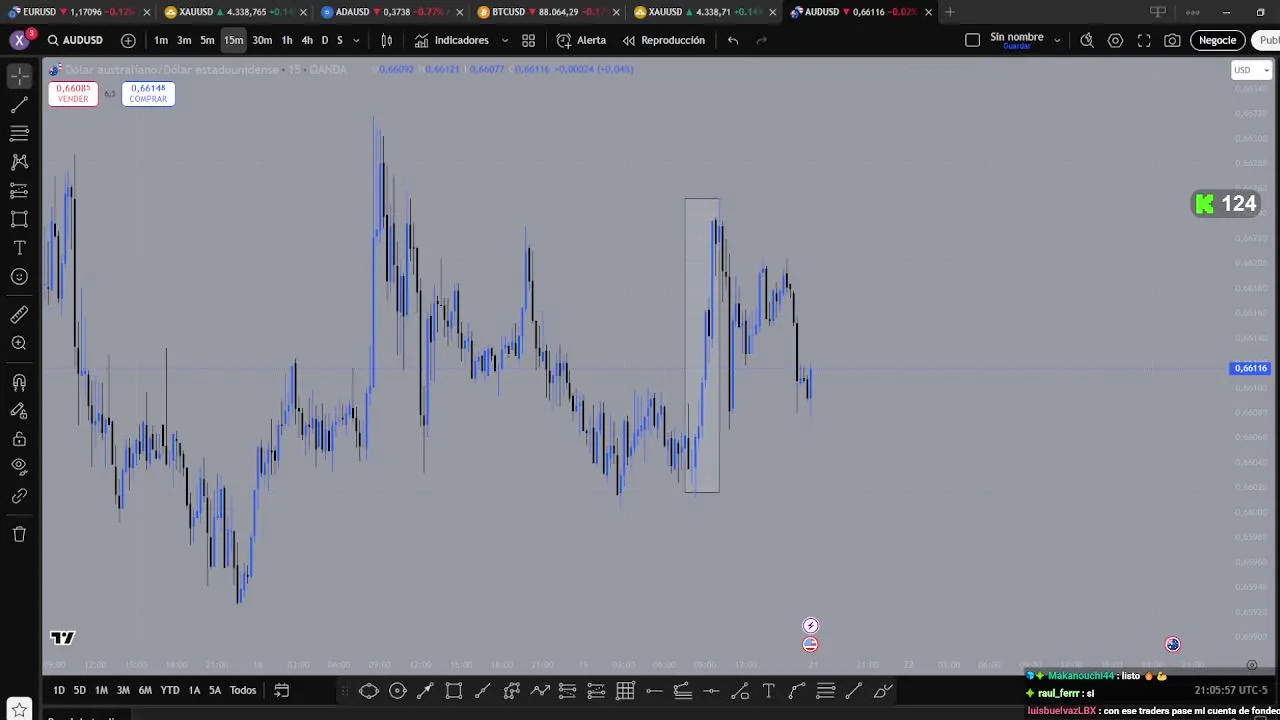The height and width of the screenshot is (720, 1280).
Task: Select the 1h timeframe
Action: pos(287,40)
